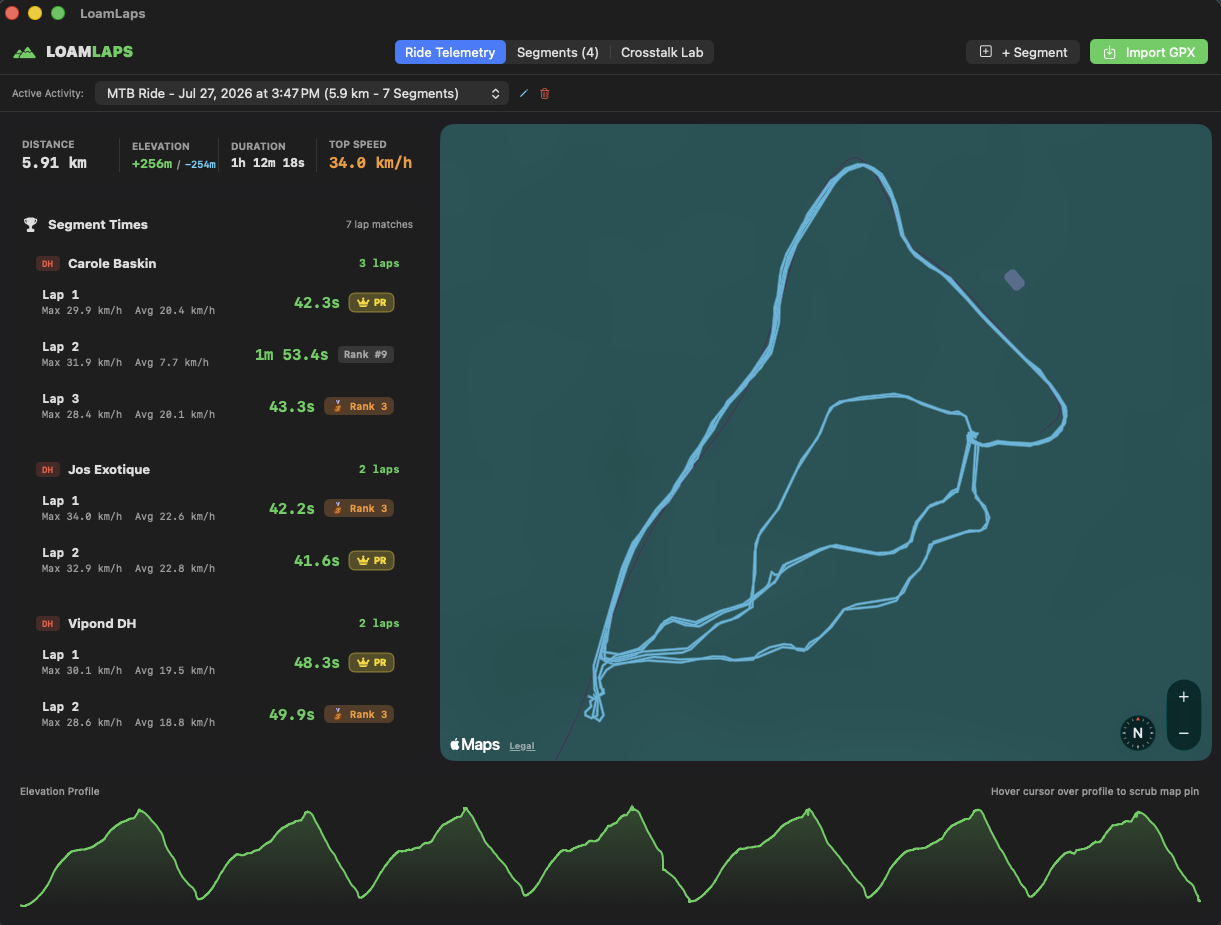This screenshot has height=925, width=1221.
Task: Click the 7 lap matches label
Action: coord(379,225)
